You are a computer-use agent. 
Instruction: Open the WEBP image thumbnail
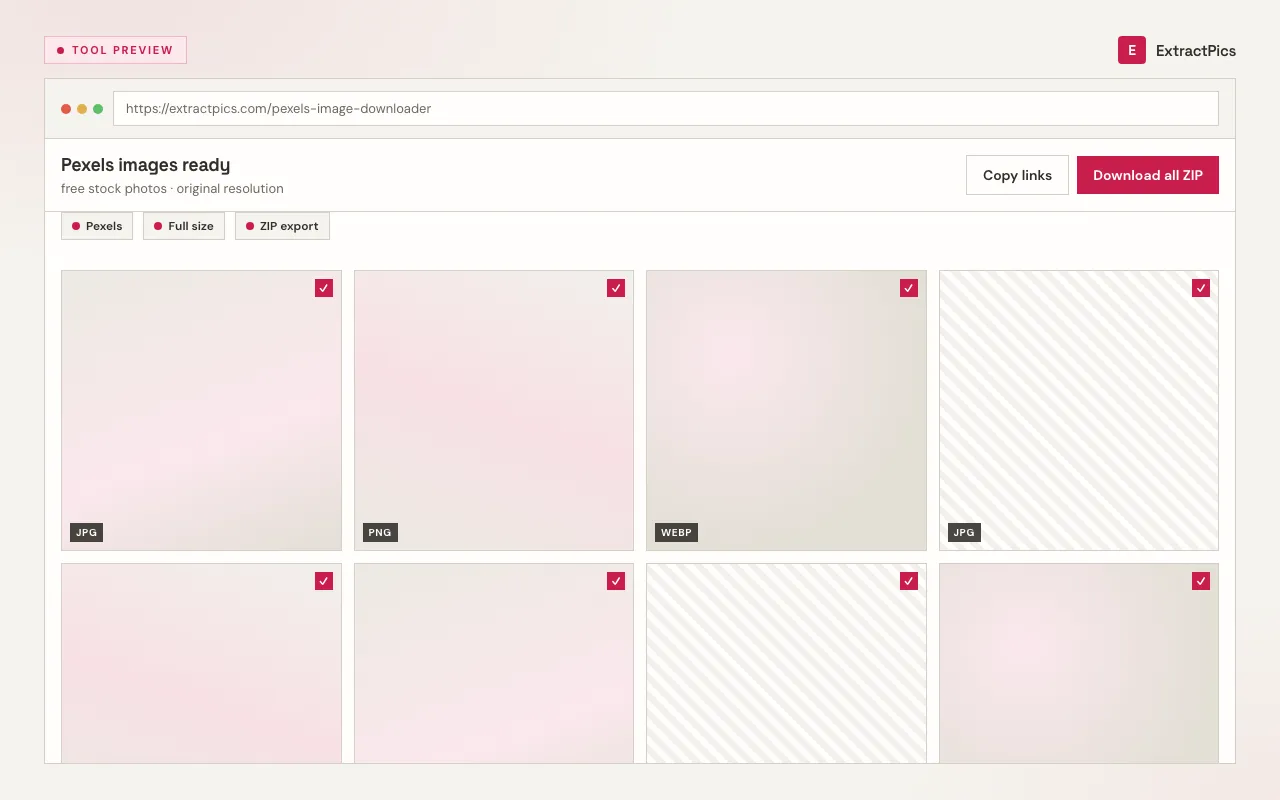(x=786, y=410)
